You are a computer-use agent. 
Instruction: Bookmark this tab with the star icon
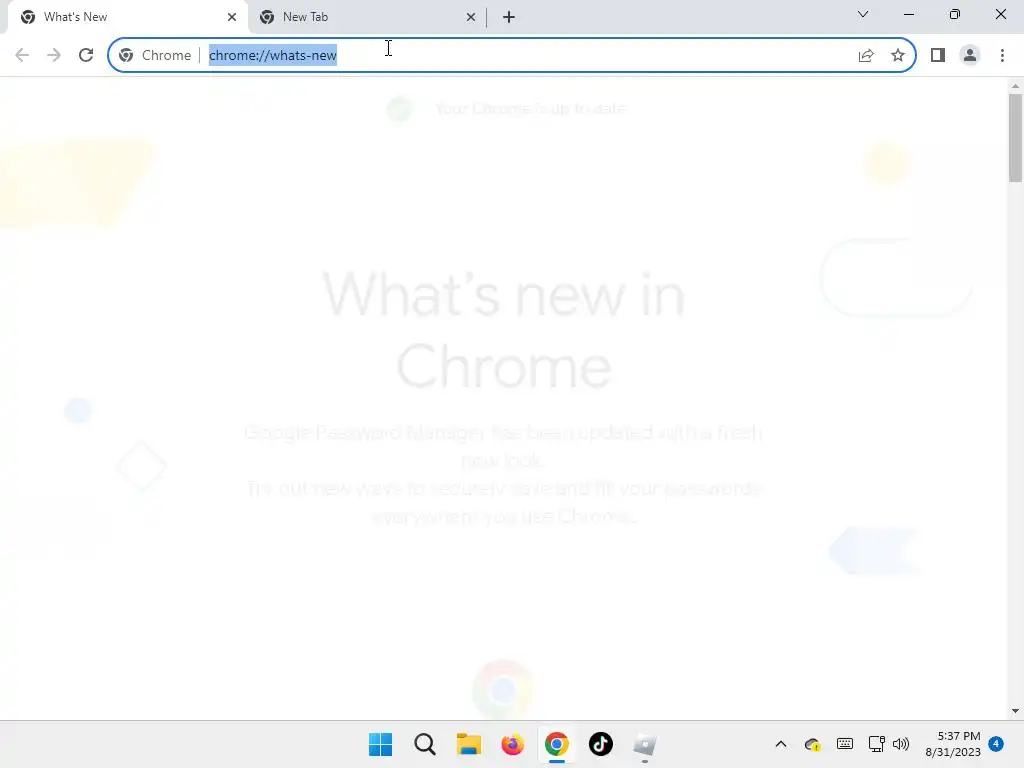coord(898,56)
